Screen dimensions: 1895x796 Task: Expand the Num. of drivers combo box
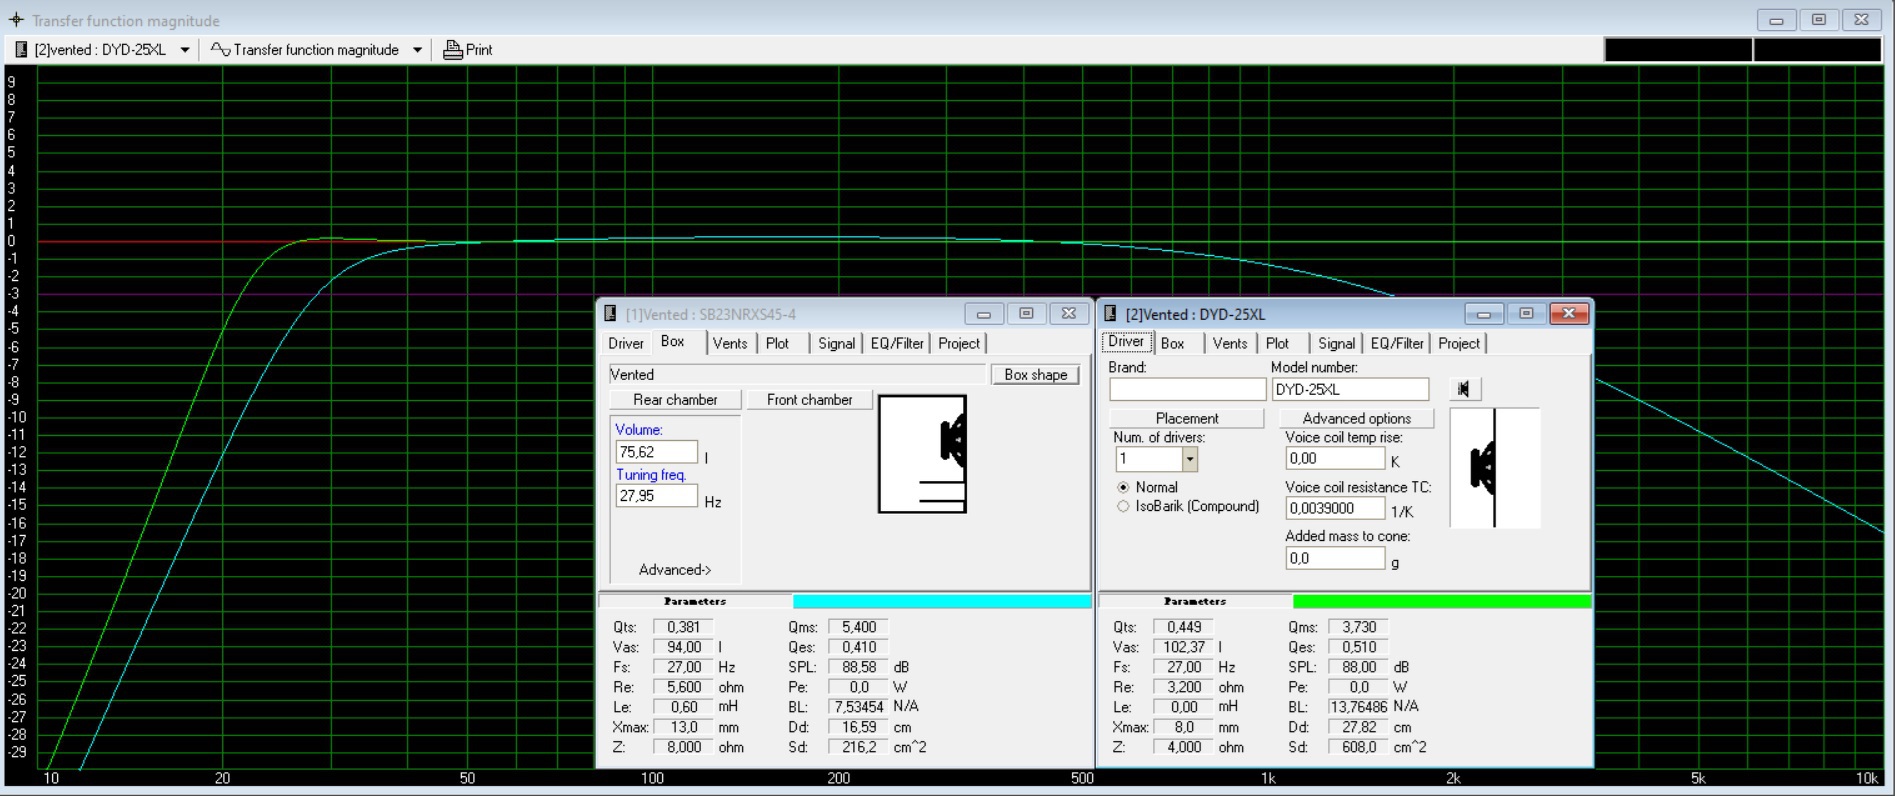coord(1190,459)
